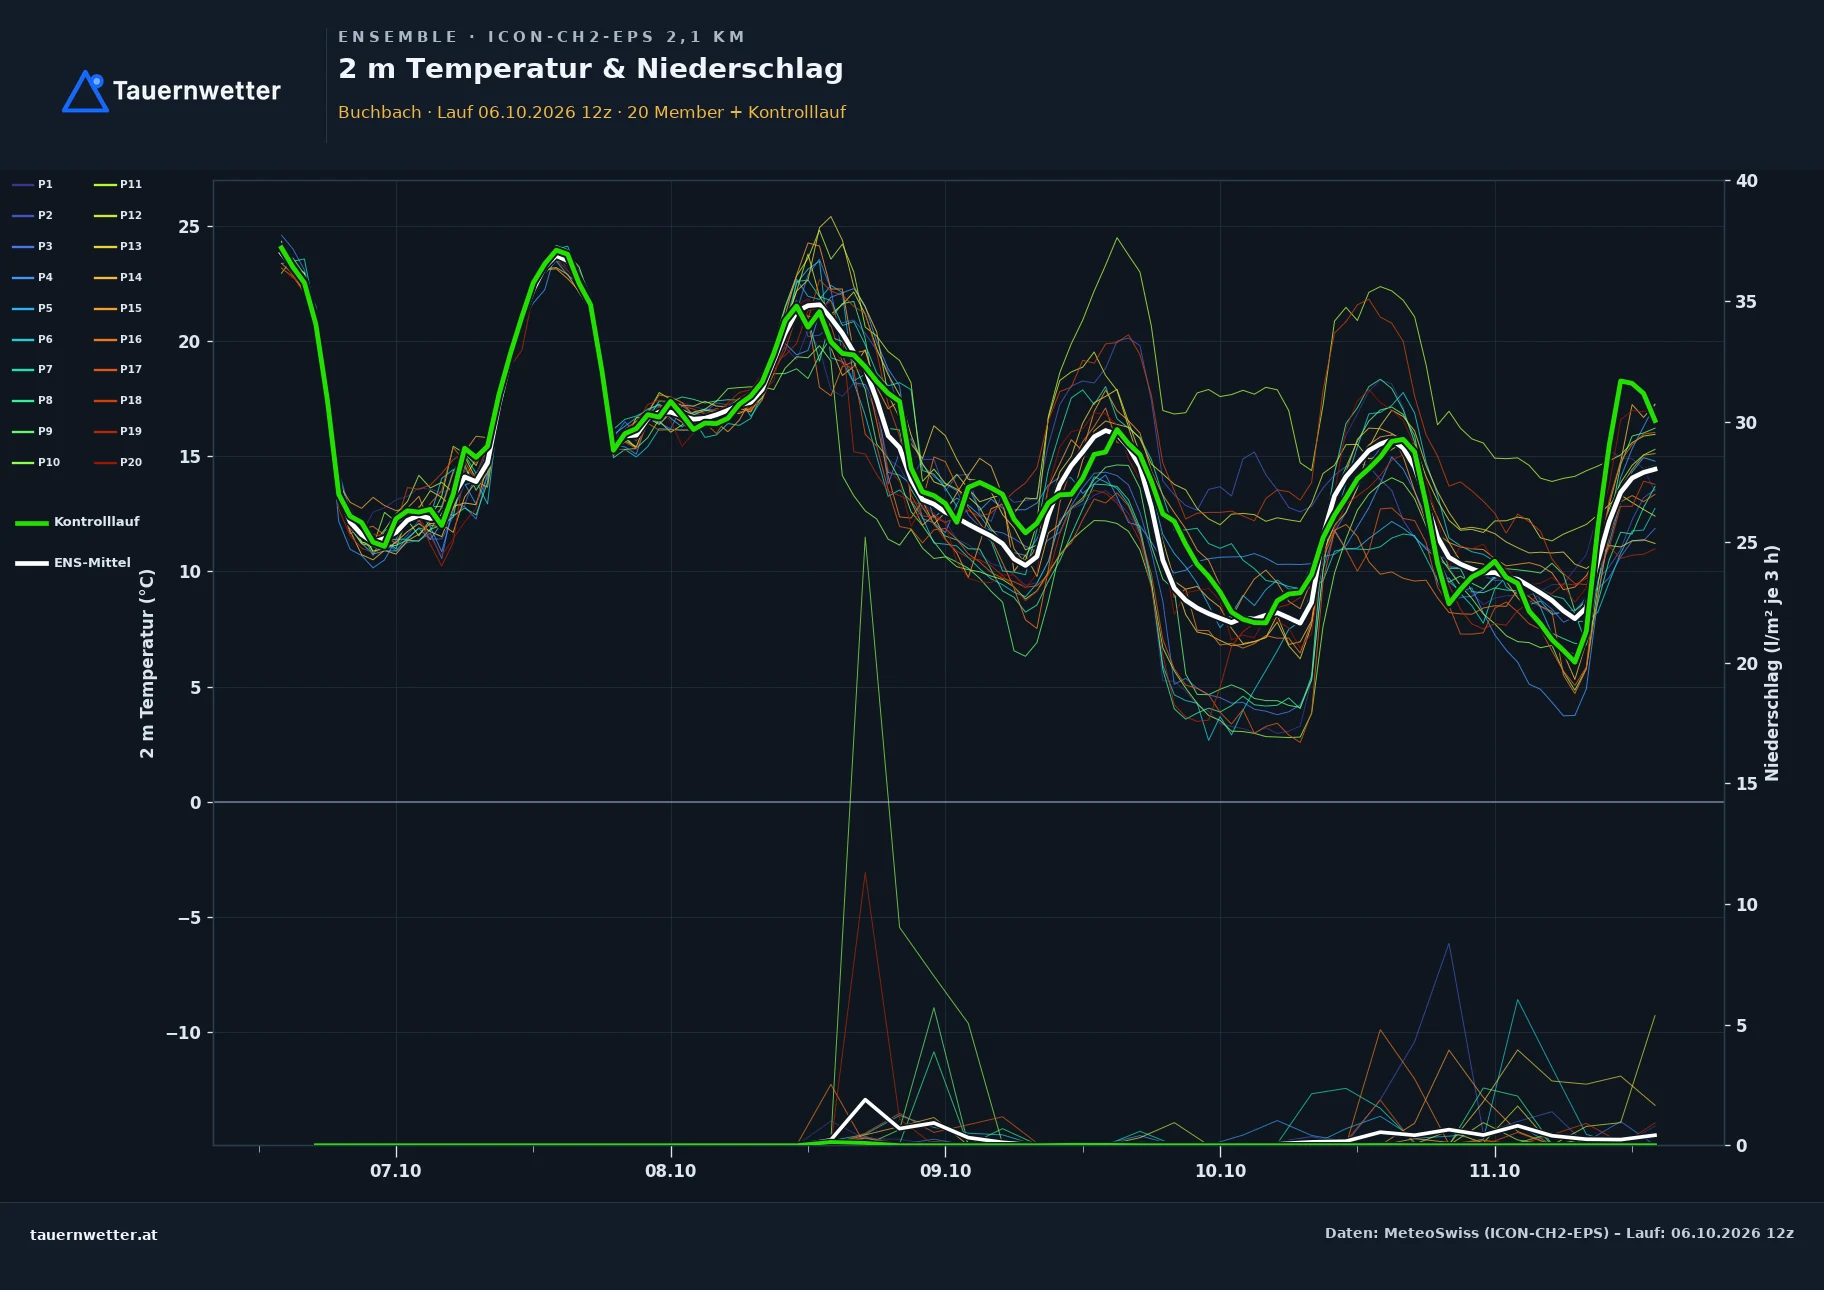The image size is (1824, 1290).
Task: Click the Tauernwetter brand name text
Action: tap(197, 91)
